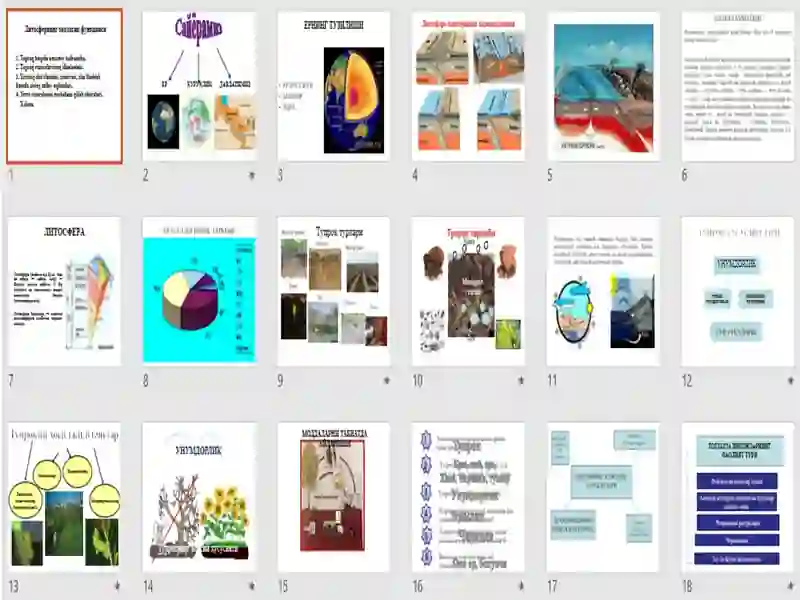Click slide number label 17
Screen dimensions: 800x600
[x=552, y=586]
